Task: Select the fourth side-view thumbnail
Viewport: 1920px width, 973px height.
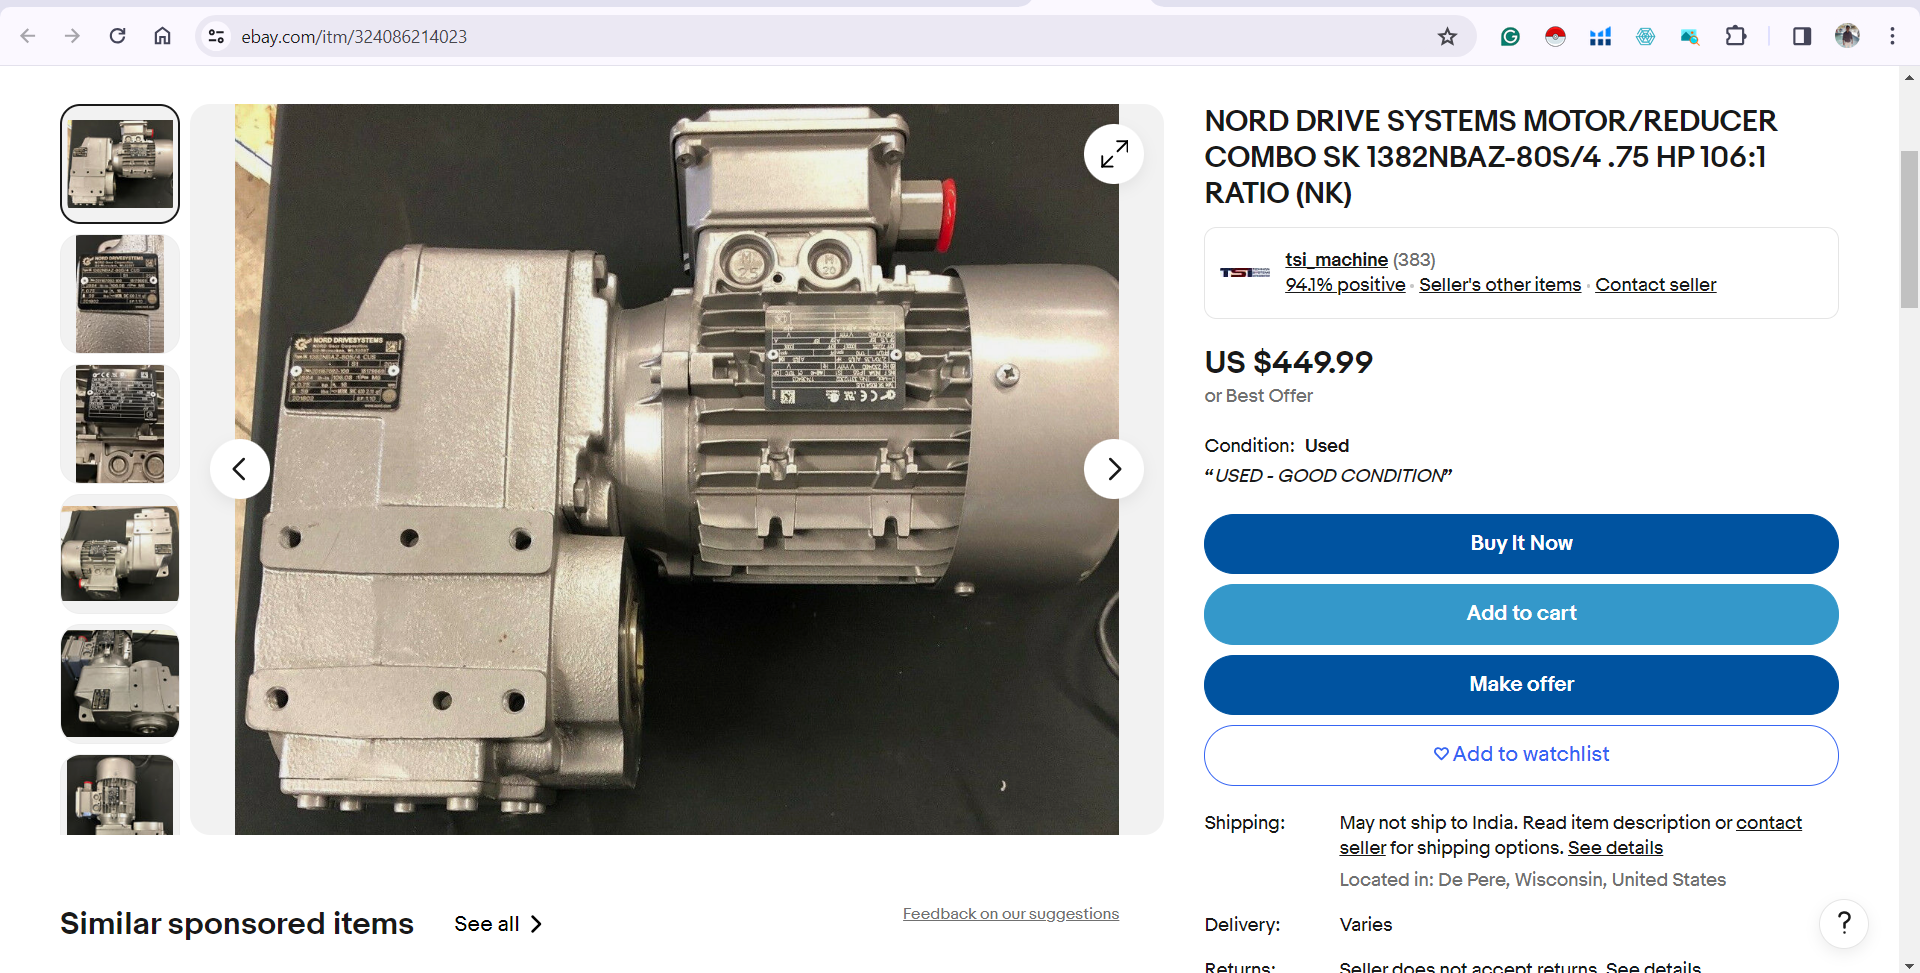Action: coord(120,554)
